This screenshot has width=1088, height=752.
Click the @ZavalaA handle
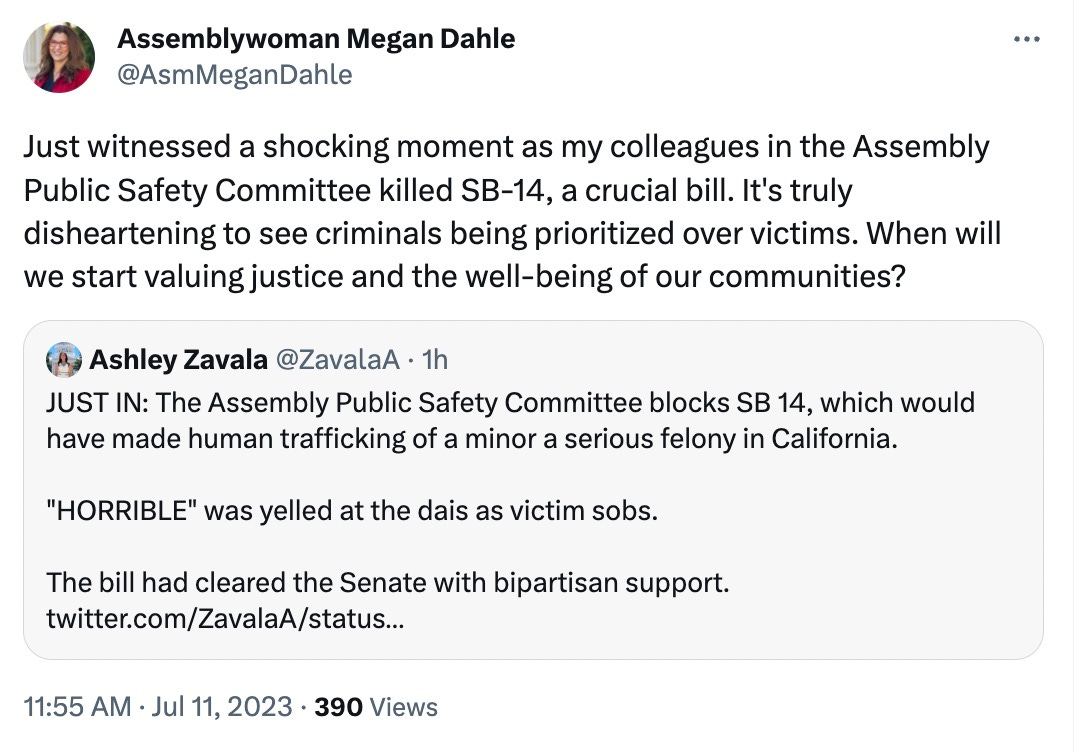[336, 360]
